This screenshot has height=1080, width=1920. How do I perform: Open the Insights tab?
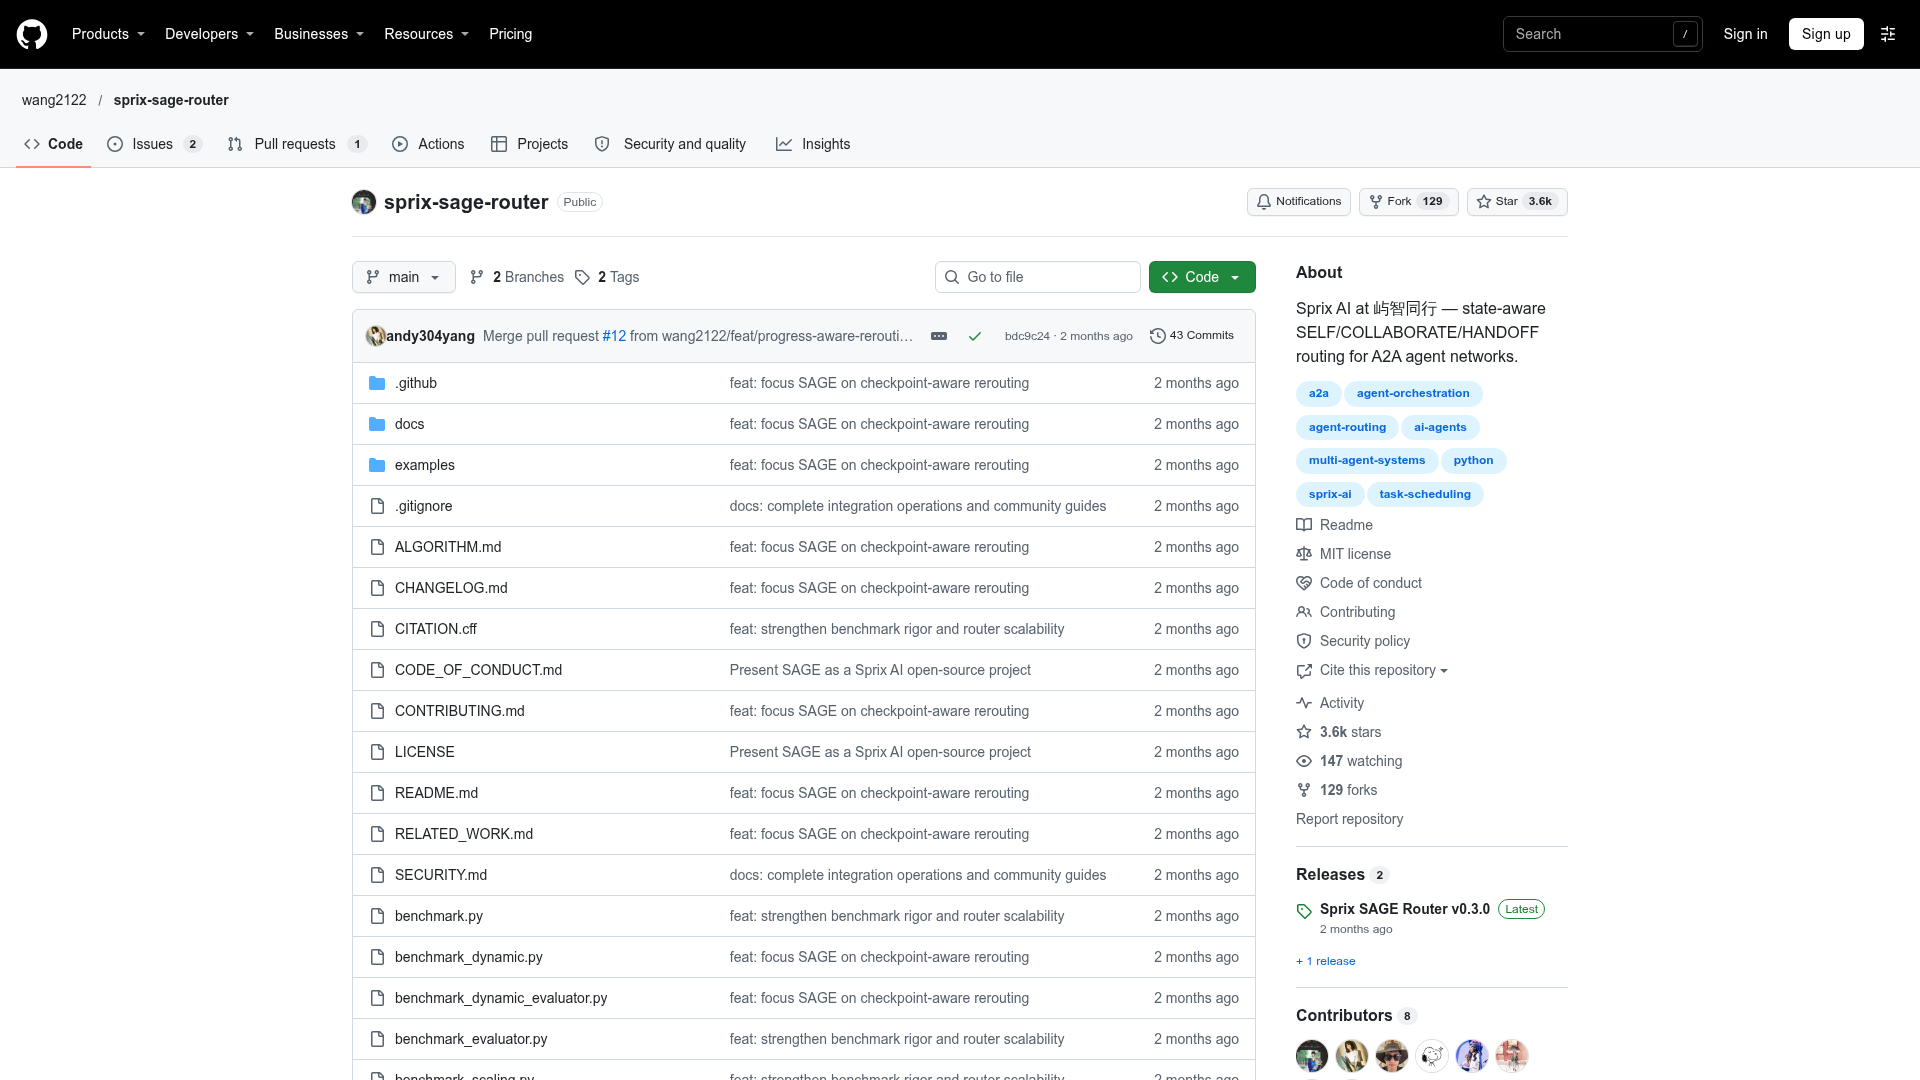pos(813,144)
